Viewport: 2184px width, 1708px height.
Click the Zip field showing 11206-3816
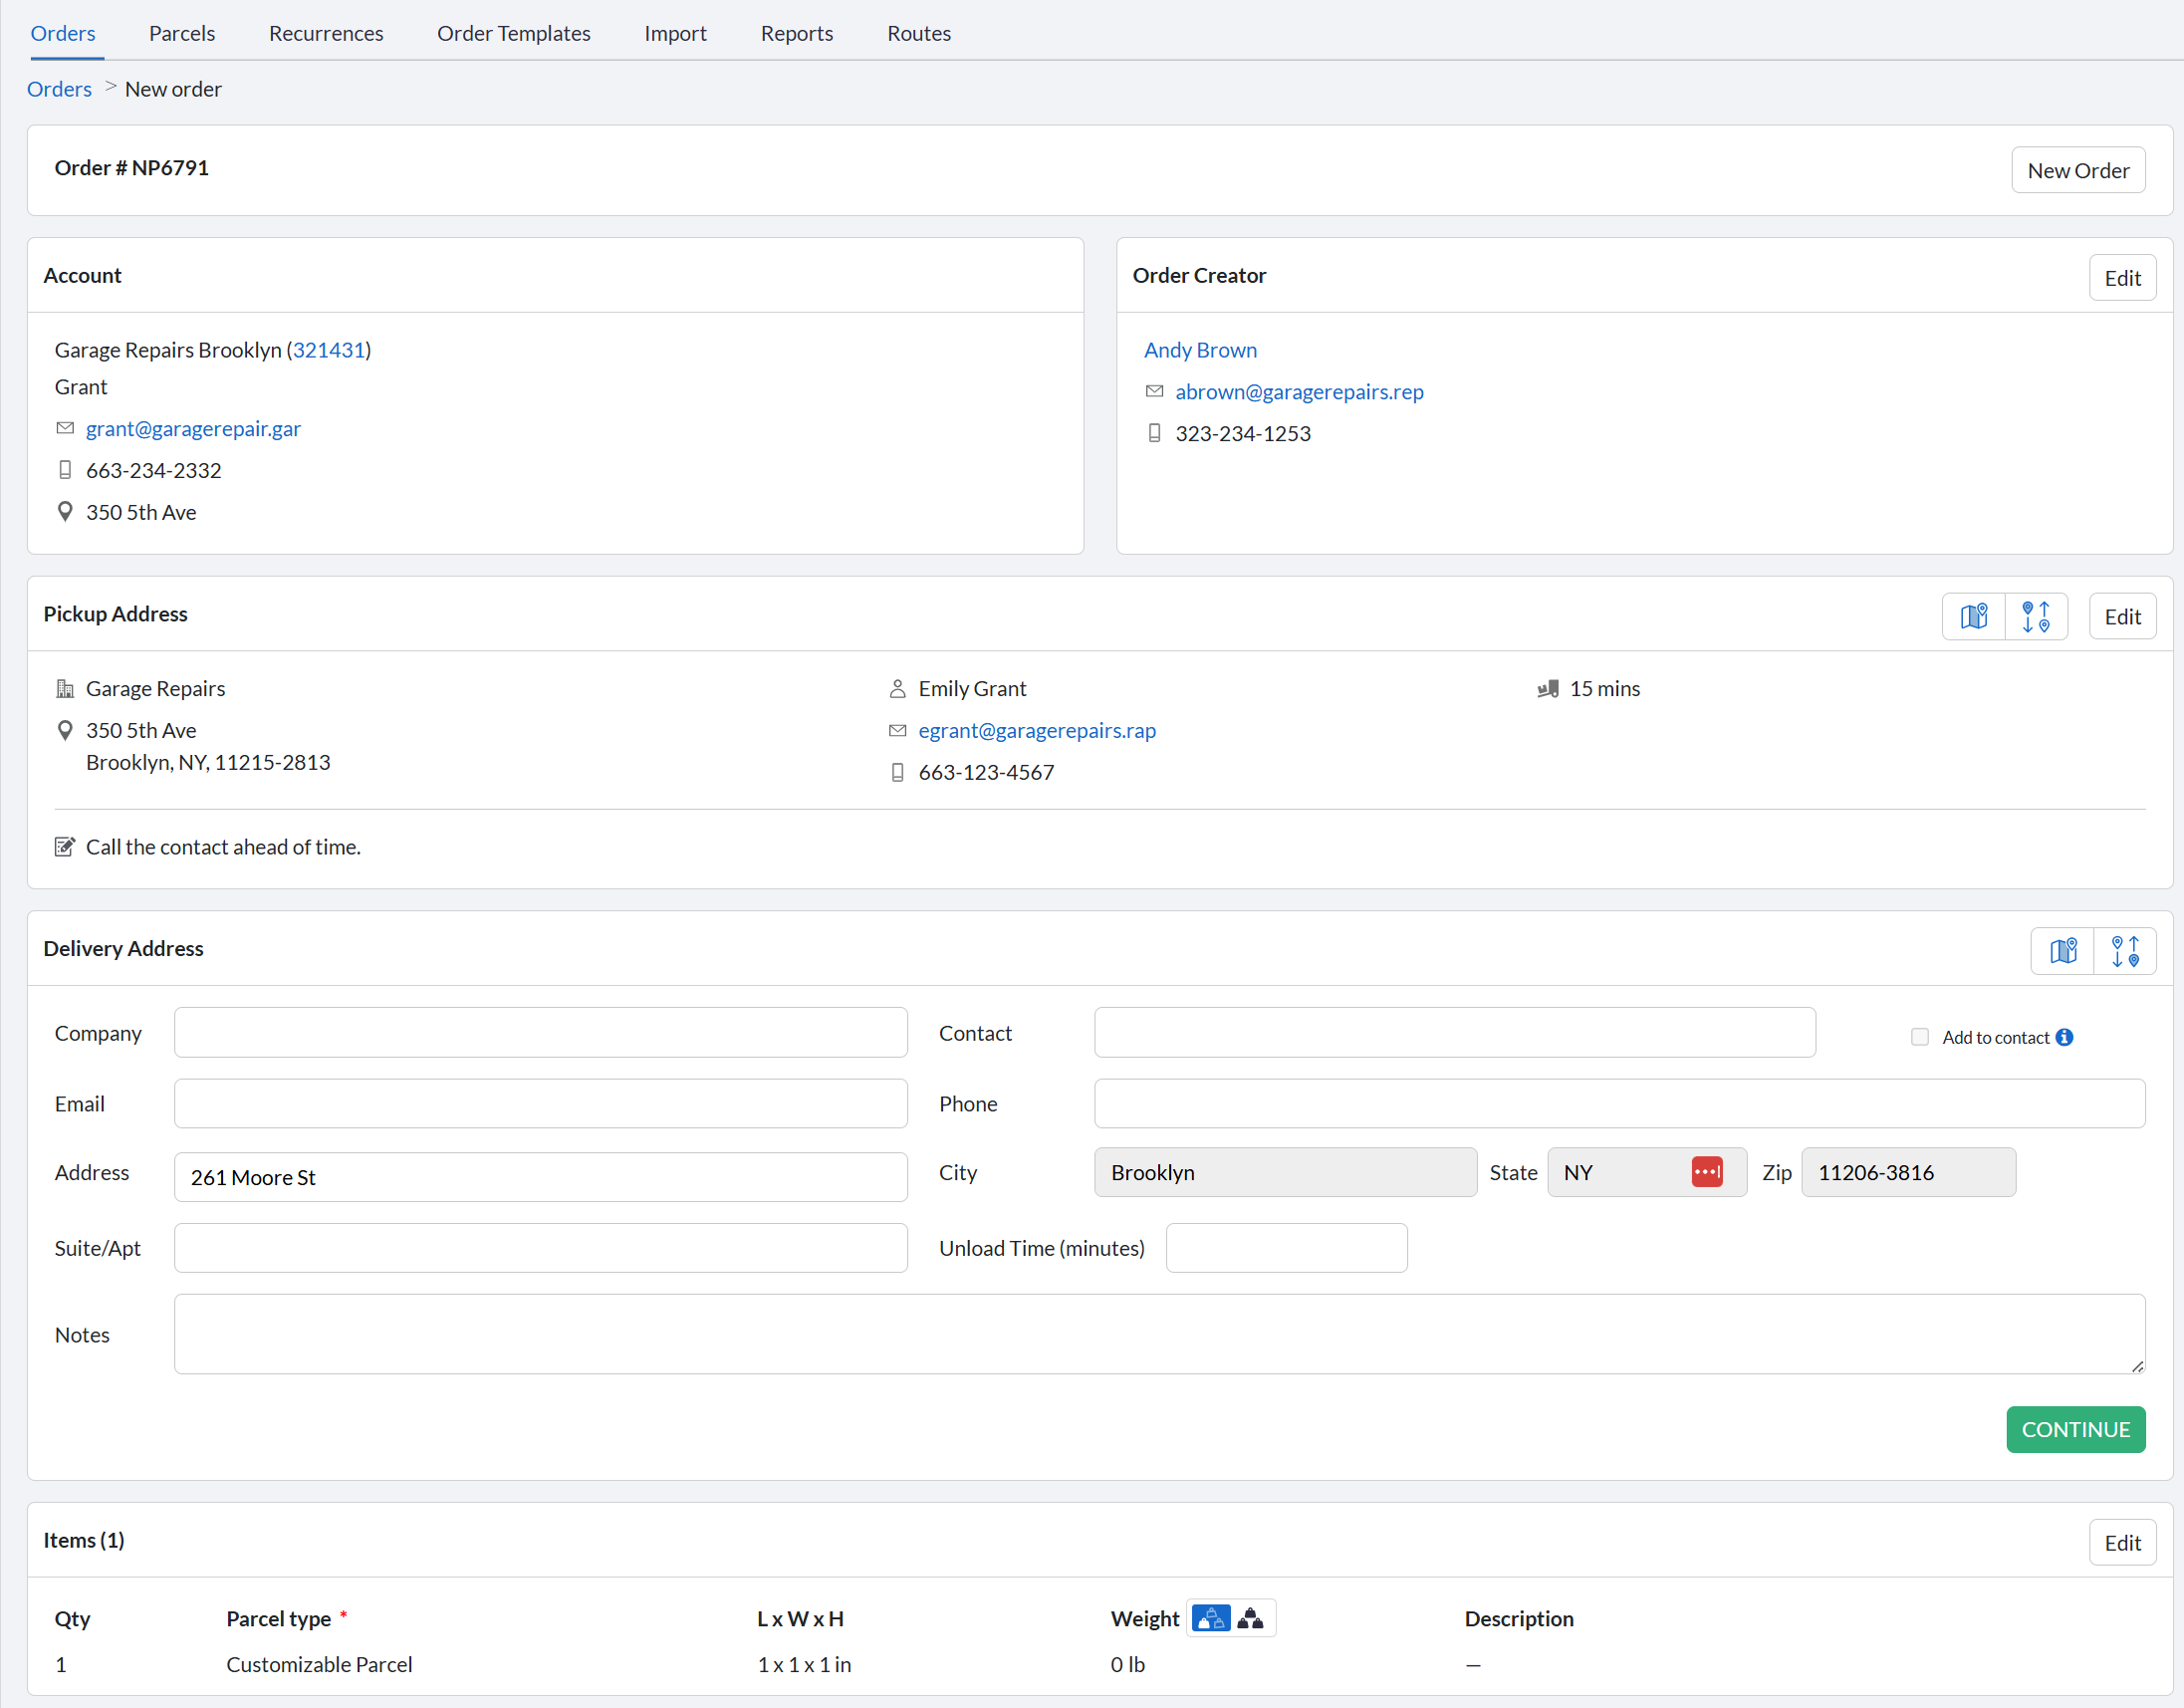pos(1908,1172)
